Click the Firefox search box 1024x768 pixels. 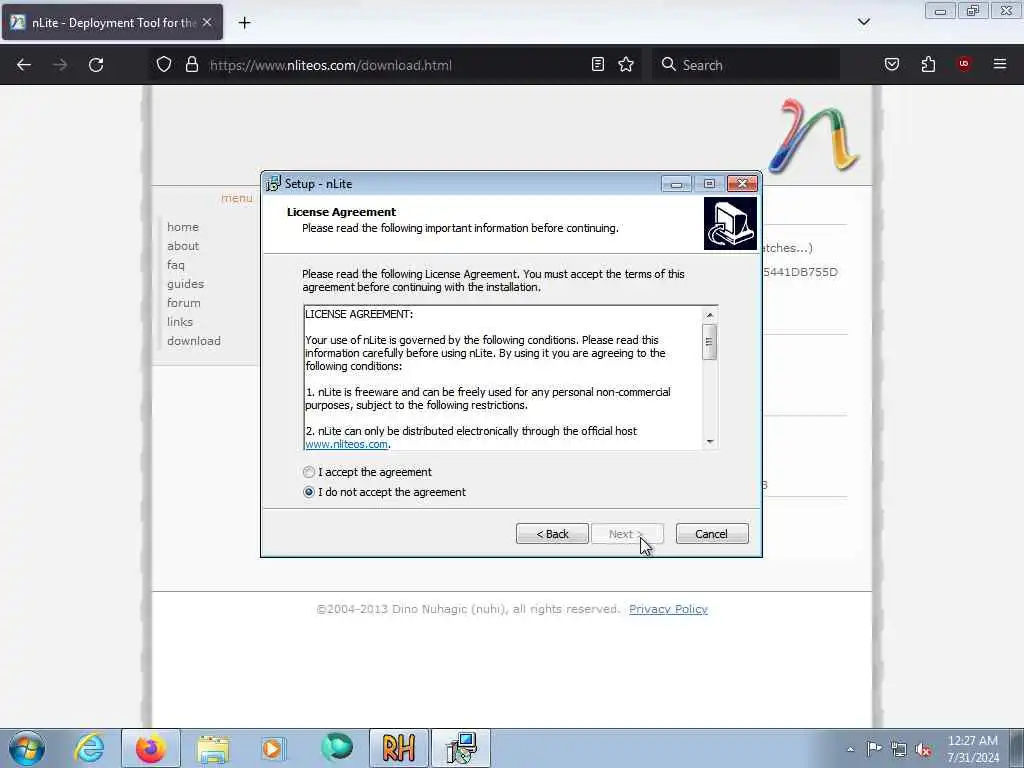click(746, 65)
